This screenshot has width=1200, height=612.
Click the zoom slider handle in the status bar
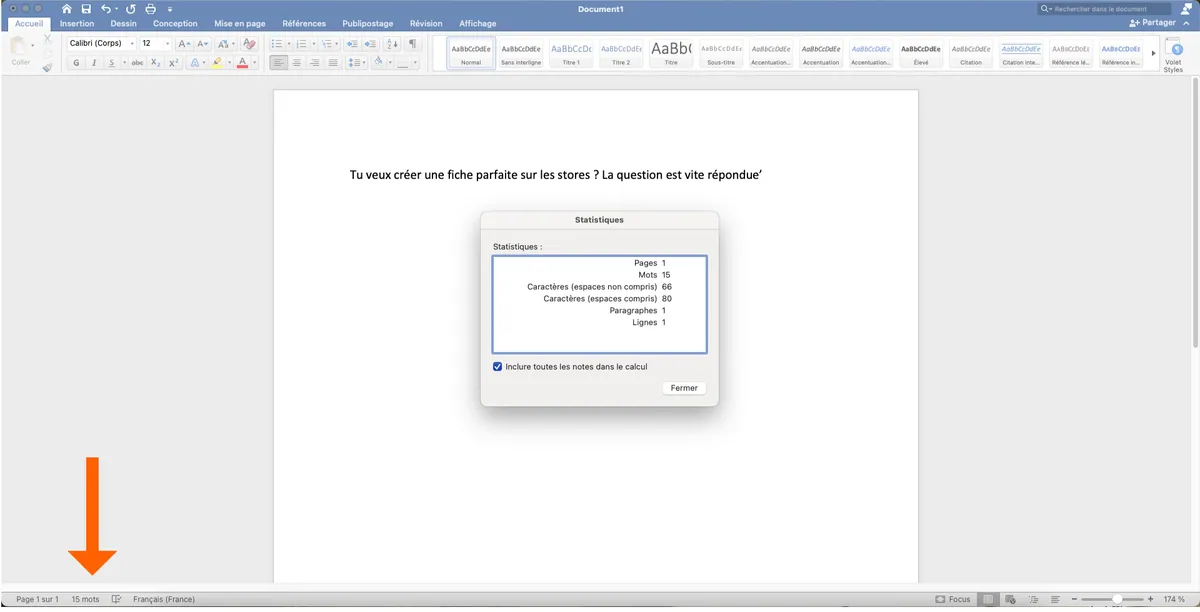point(1117,599)
